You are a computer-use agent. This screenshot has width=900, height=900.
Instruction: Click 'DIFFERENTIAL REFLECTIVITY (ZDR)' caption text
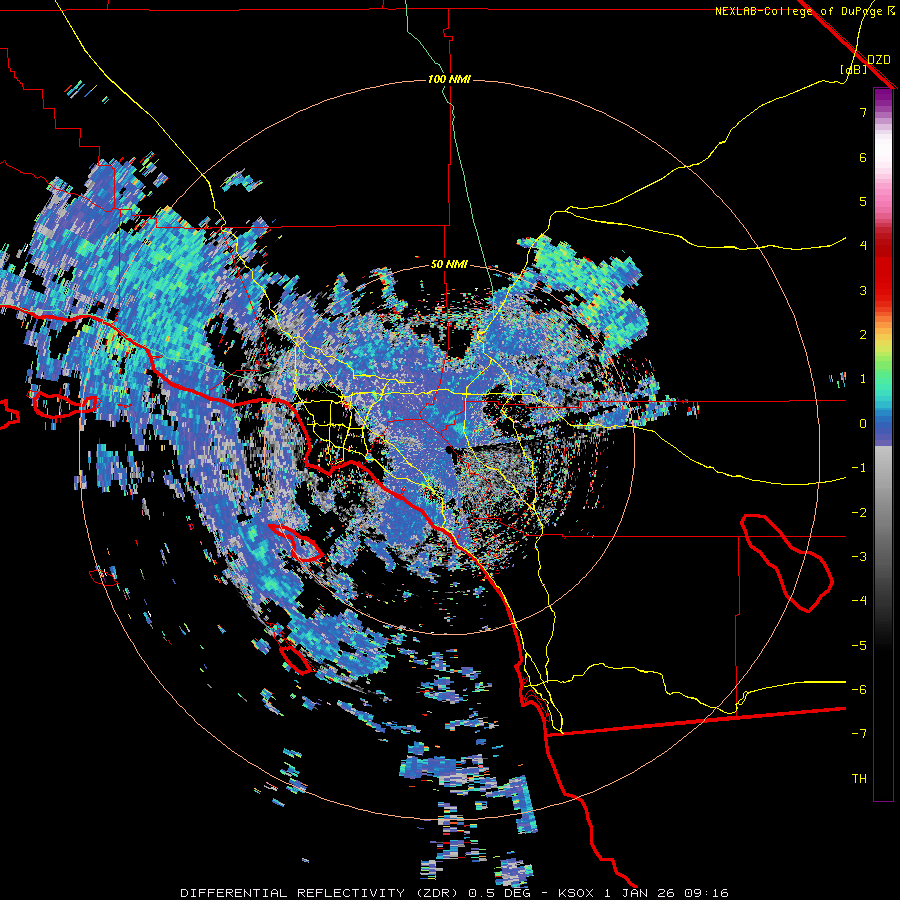point(321,893)
